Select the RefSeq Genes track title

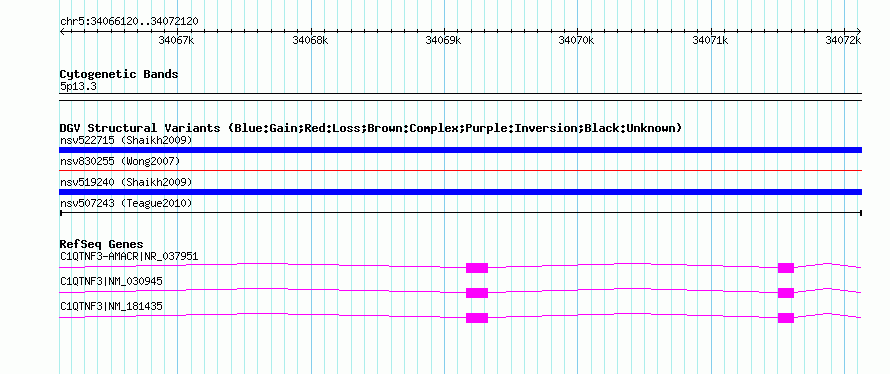pyautogui.click(x=102, y=245)
